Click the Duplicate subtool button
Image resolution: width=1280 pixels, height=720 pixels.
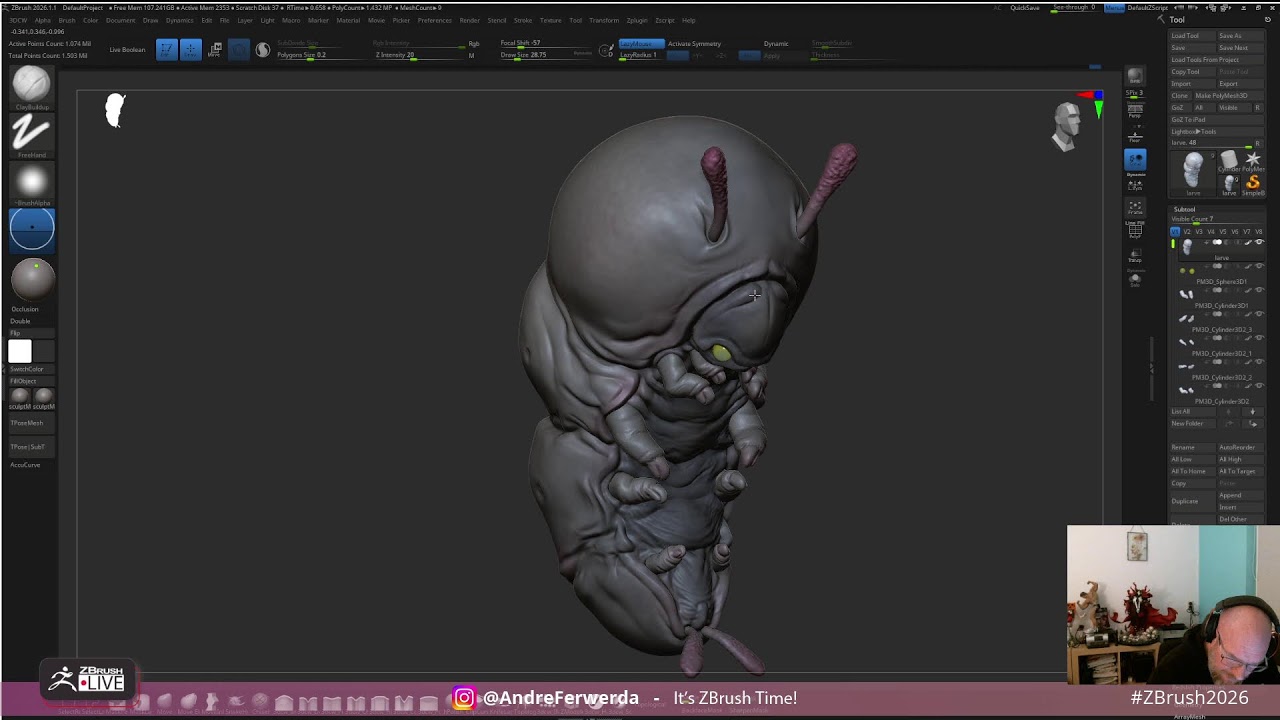(1192, 501)
